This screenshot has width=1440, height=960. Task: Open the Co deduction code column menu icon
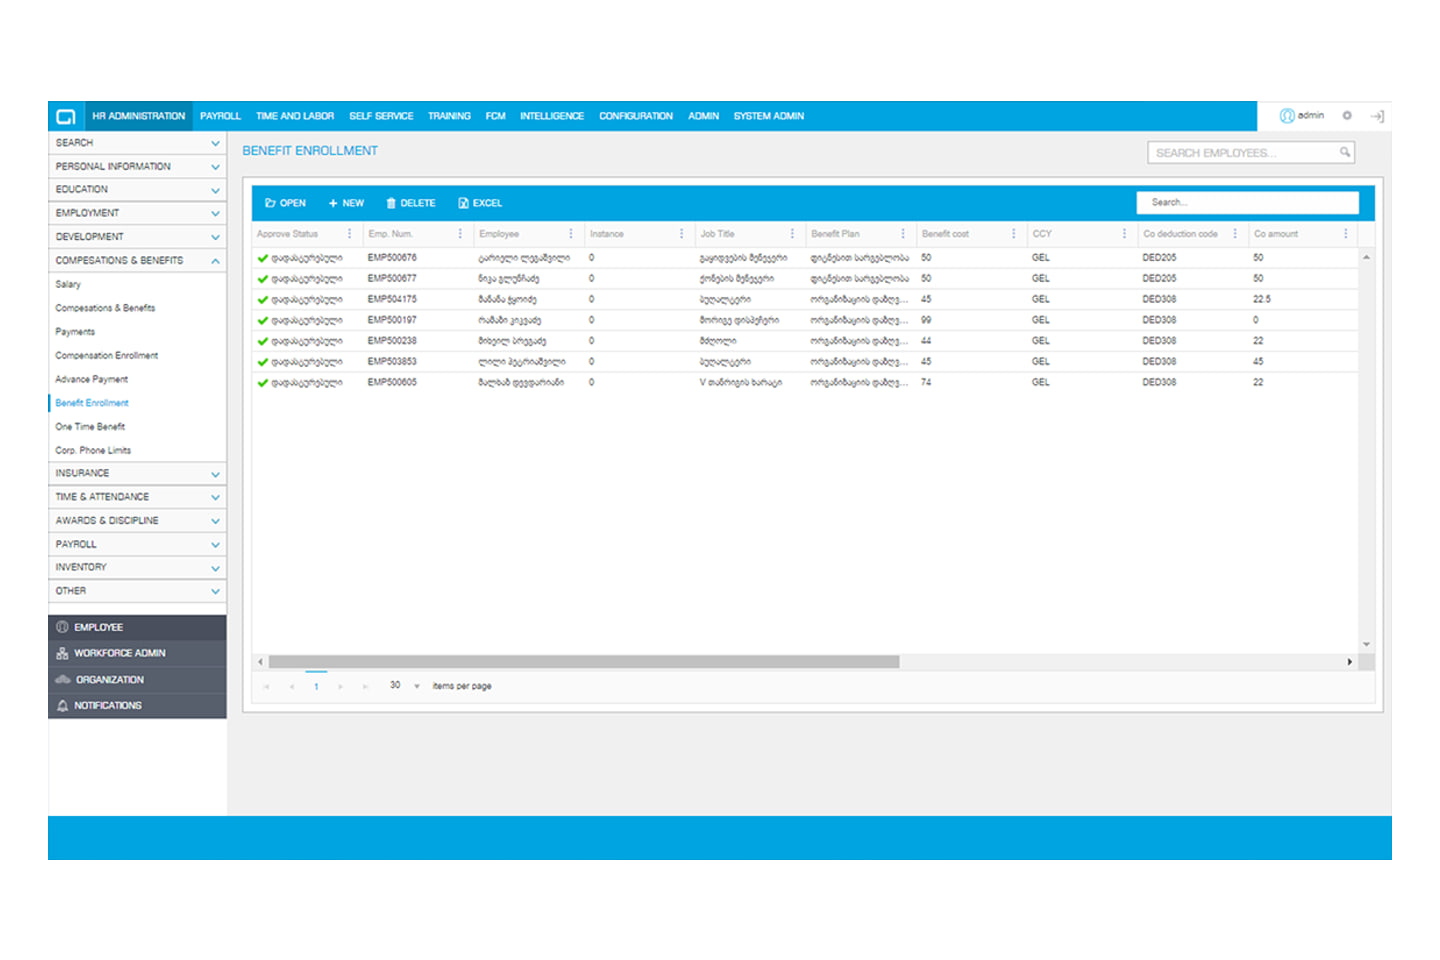point(1235,234)
